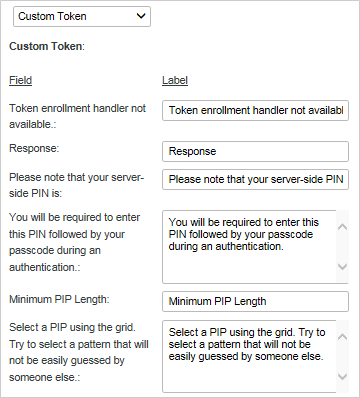Click scroll down arrow in PIP grid text area
This screenshot has height=398, width=360.
342,377
